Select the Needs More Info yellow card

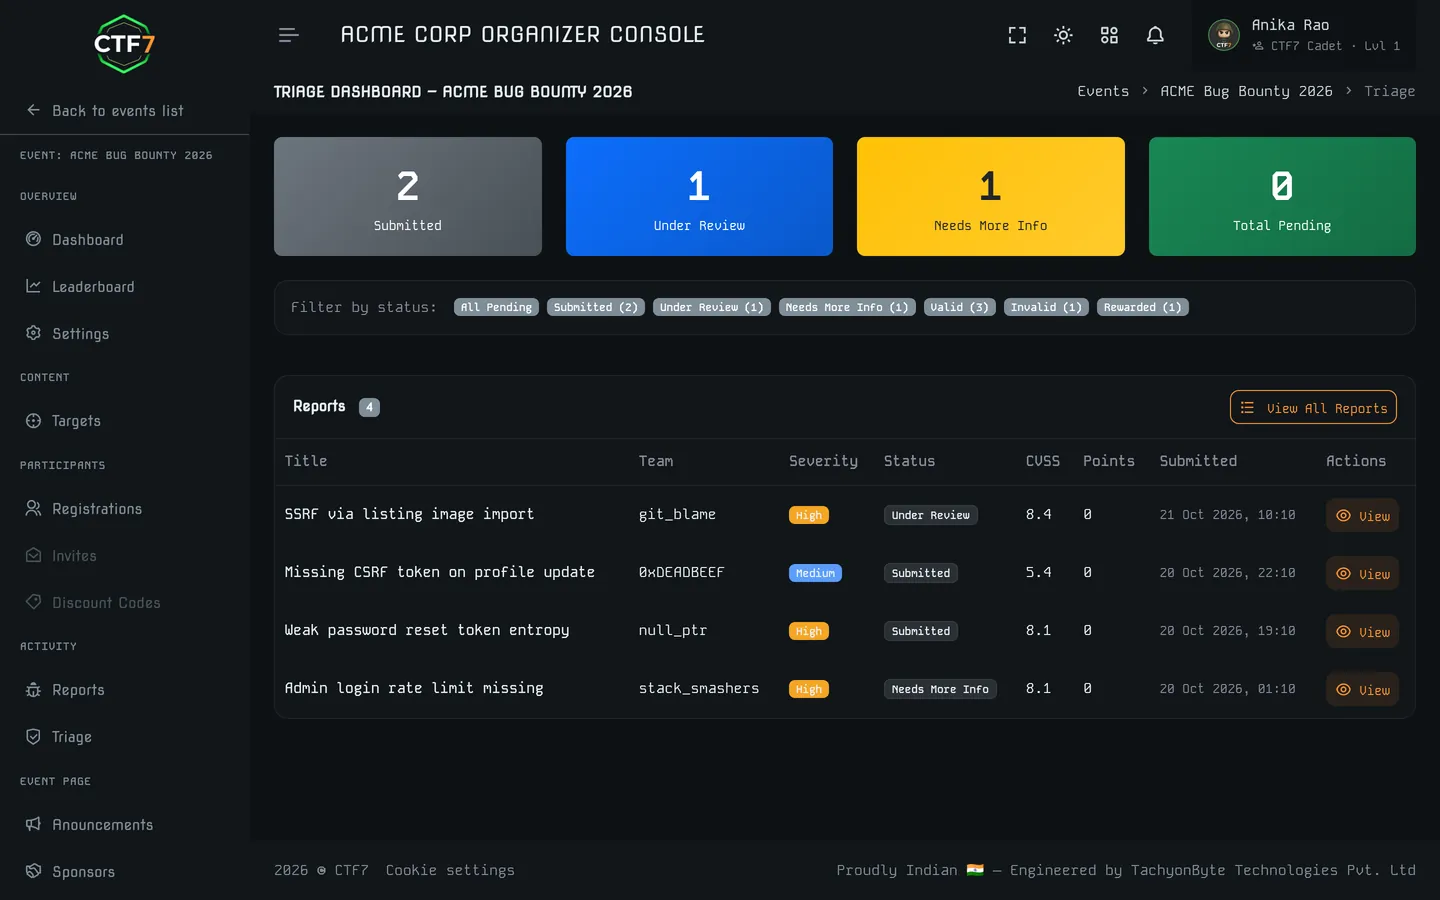coord(991,196)
